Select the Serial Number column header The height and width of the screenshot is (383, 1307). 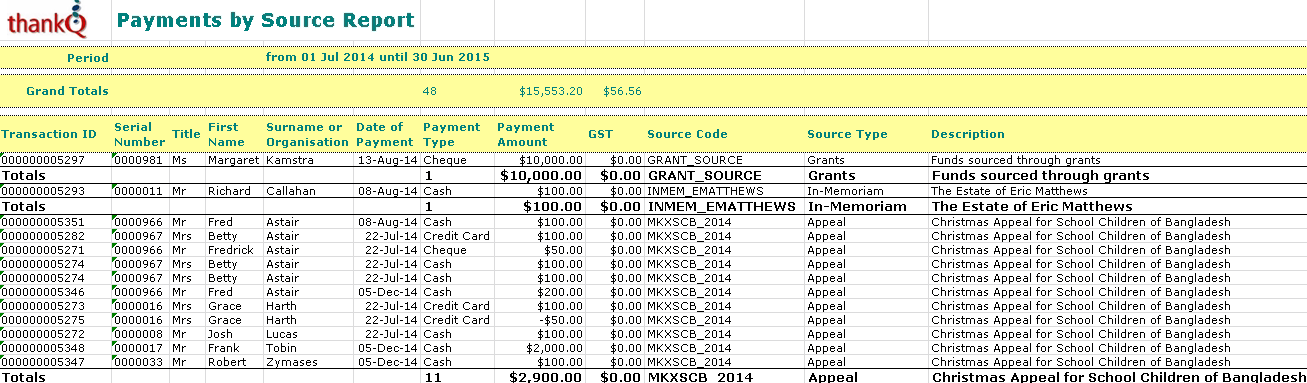click(140, 134)
